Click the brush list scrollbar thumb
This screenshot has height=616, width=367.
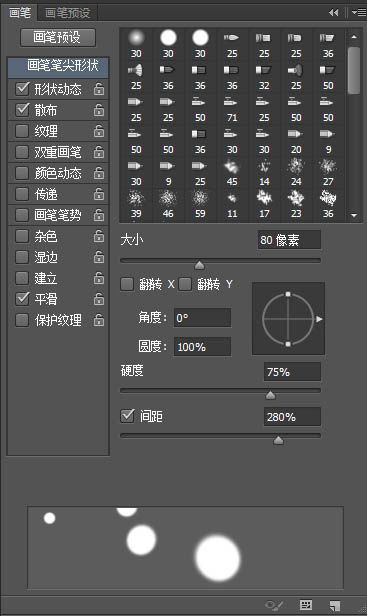354,71
